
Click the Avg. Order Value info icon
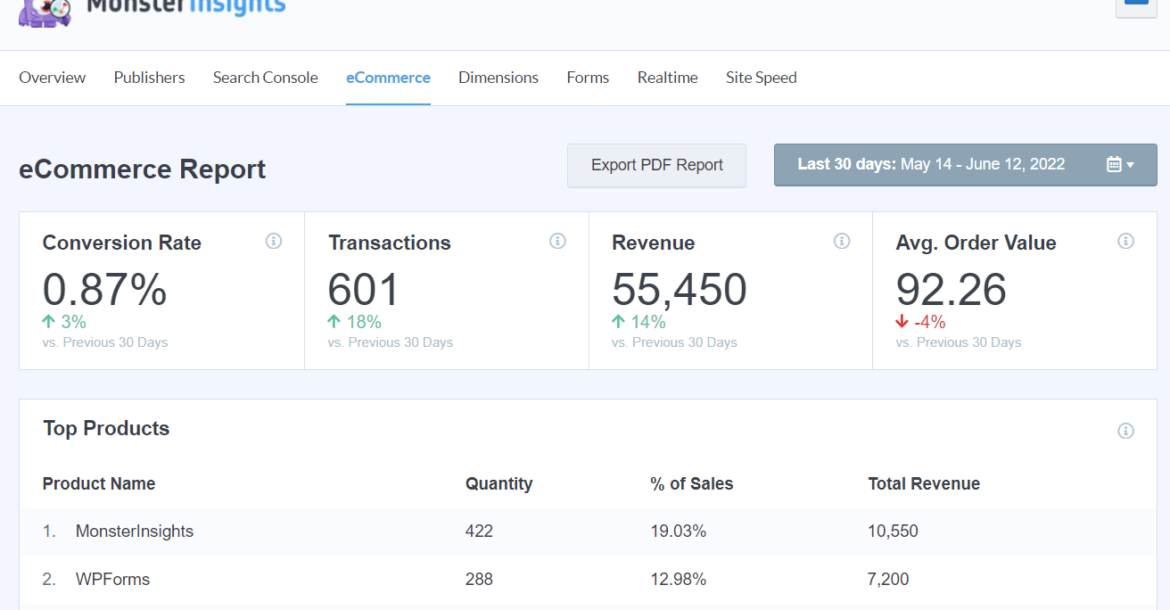point(1125,241)
